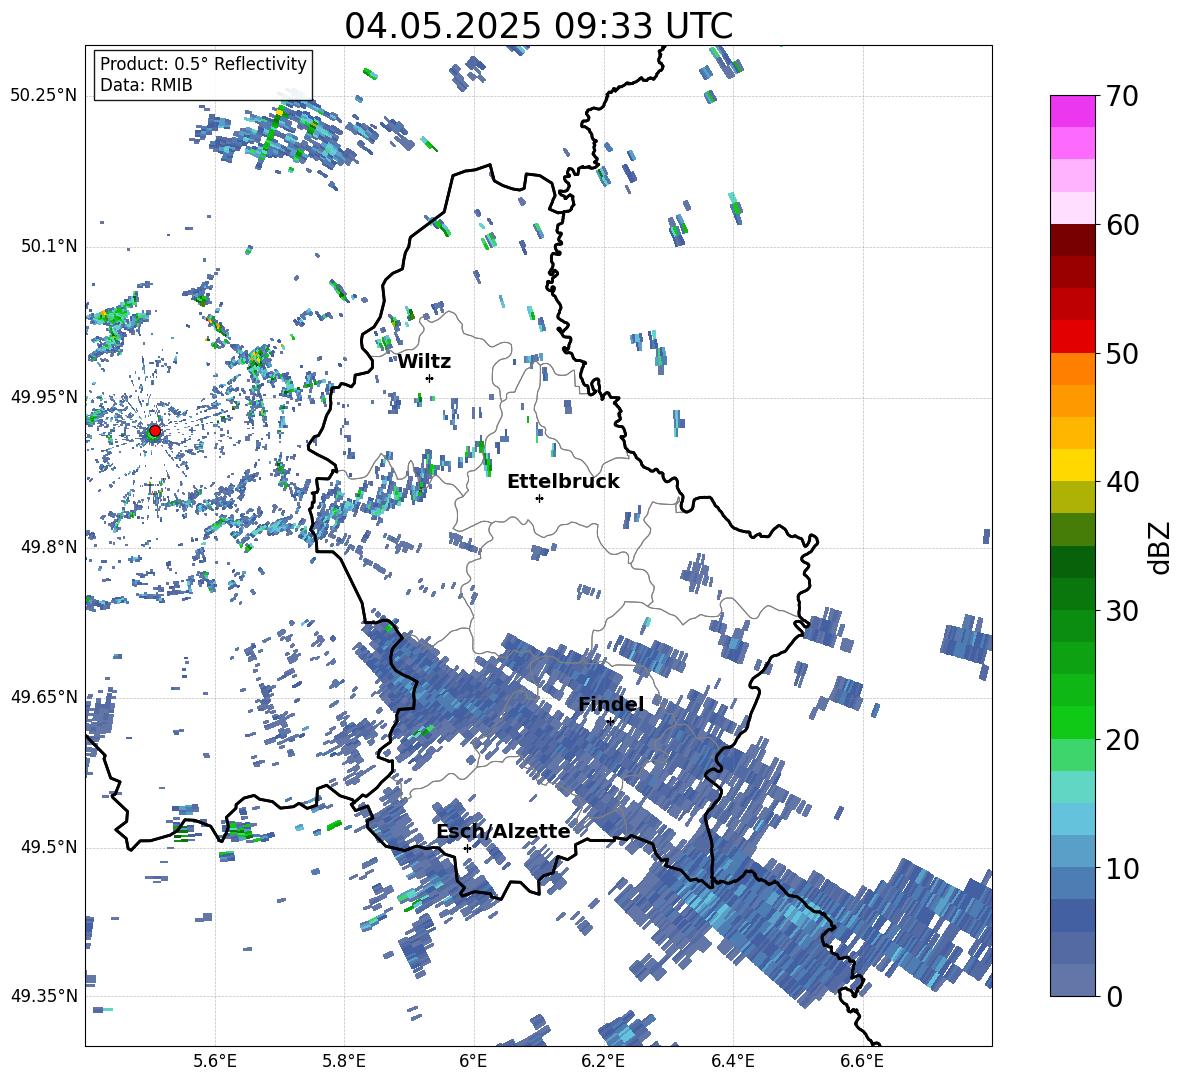Screen dimensions: 1184x1081
Task: Click the 6.4°E longitude label
Action: click(x=732, y=1061)
